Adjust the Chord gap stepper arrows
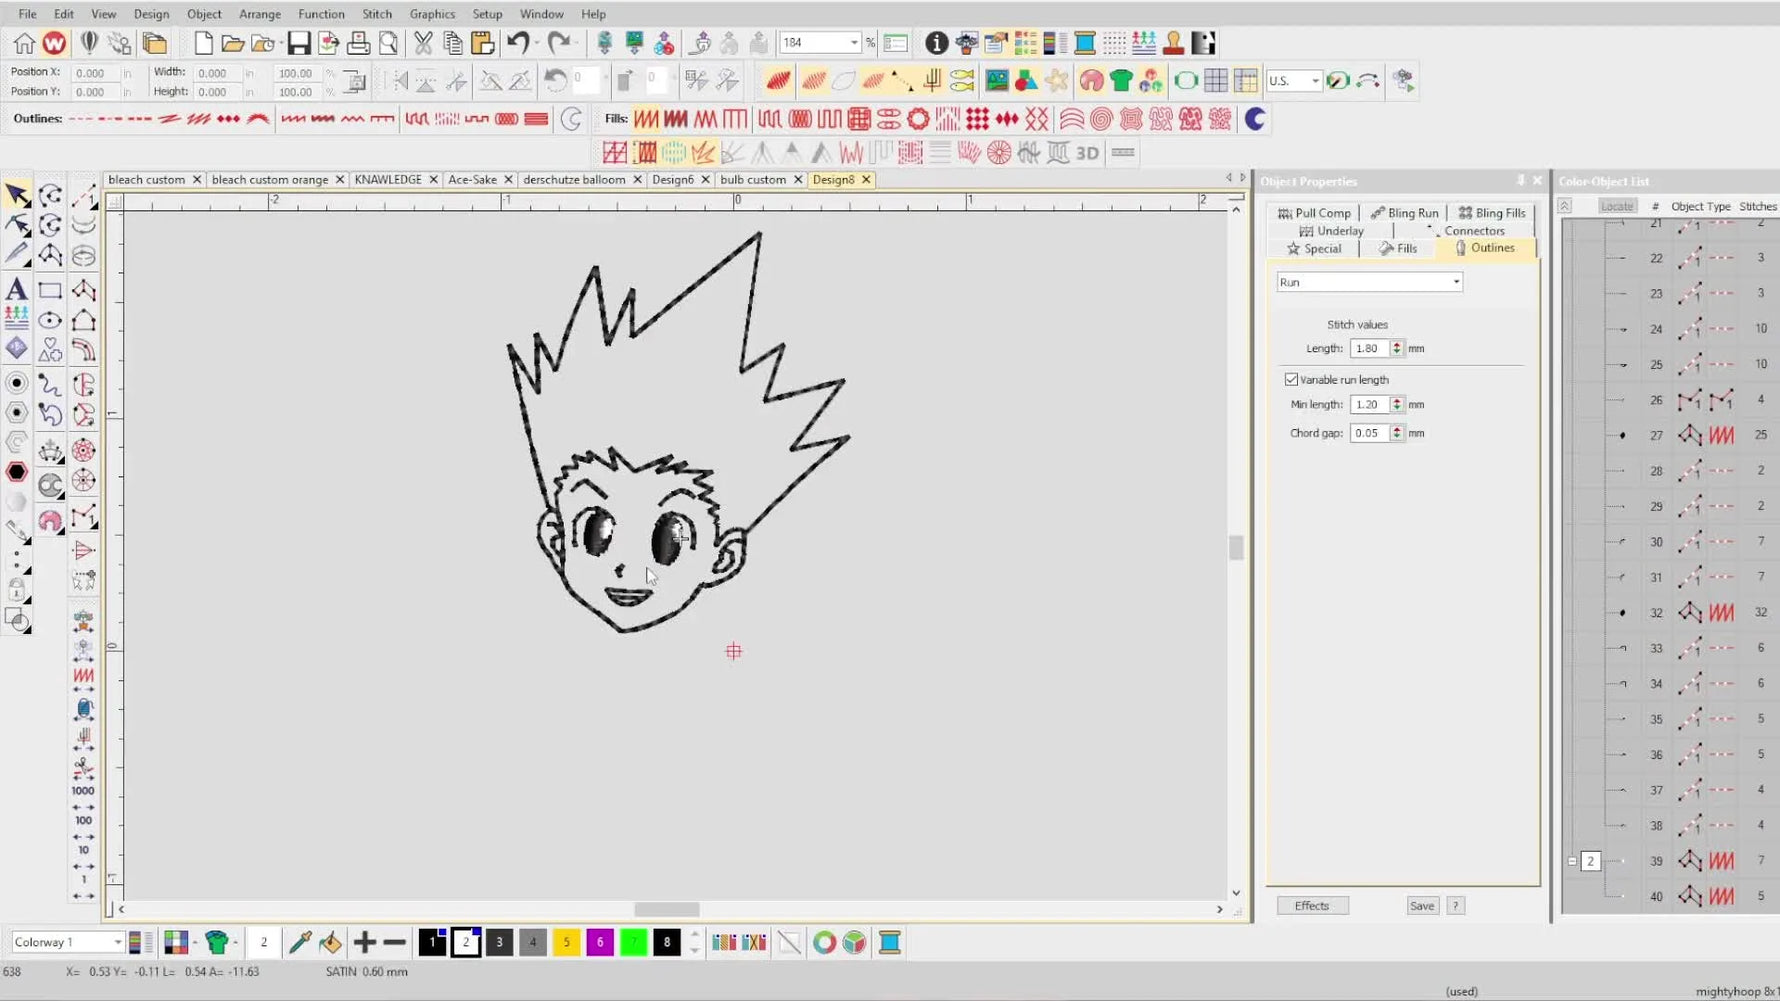Screen dimensions: 1780x1001 (x=1397, y=433)
